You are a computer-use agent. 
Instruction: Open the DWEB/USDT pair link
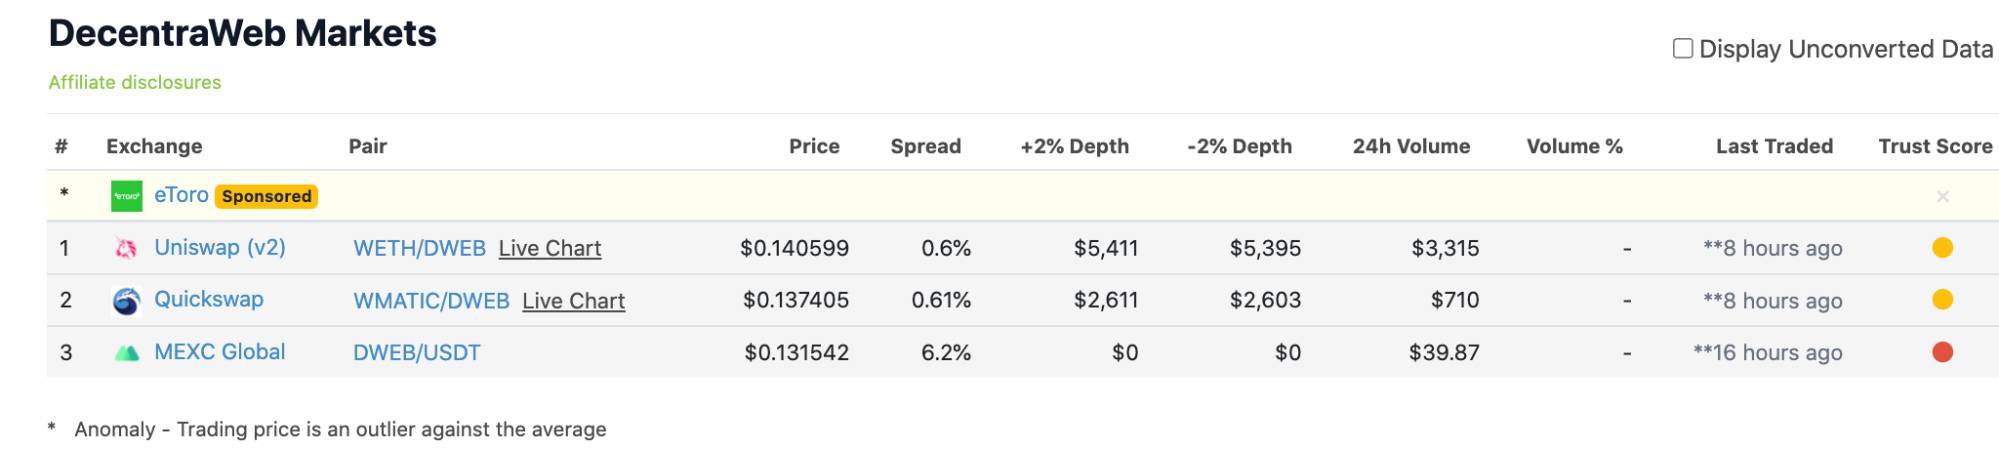pyautogui.click(x=417, y=353)
